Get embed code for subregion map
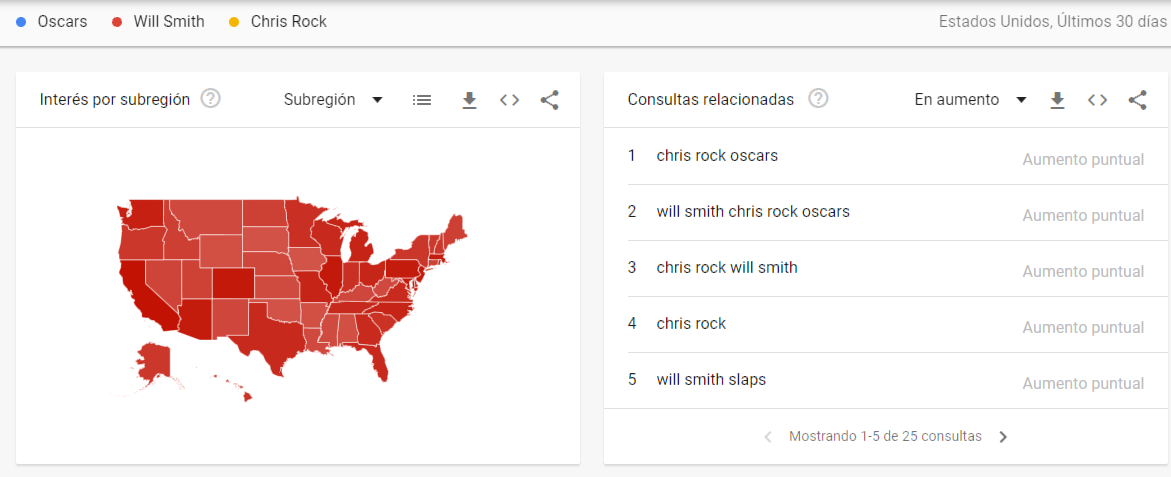This screenshot has width=1171, height=477. [x=509, y=100]
